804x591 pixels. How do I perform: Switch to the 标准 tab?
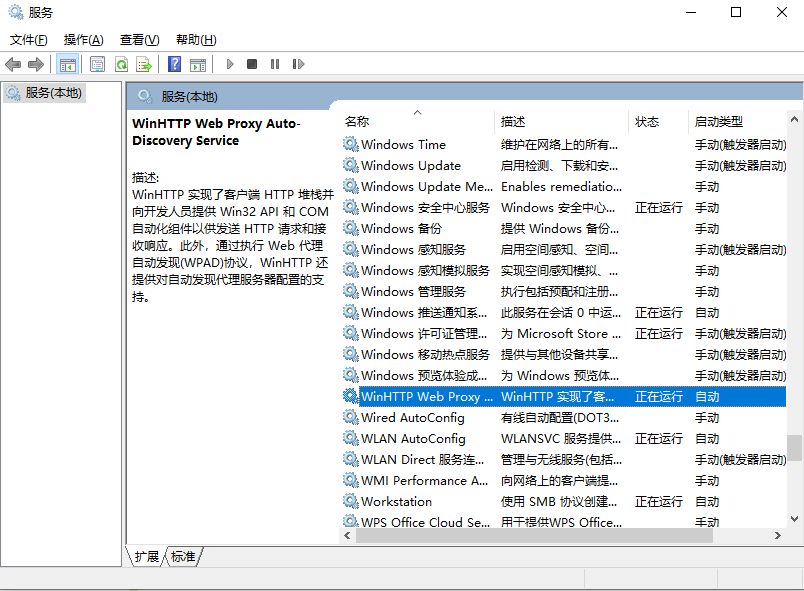point(184,557)
